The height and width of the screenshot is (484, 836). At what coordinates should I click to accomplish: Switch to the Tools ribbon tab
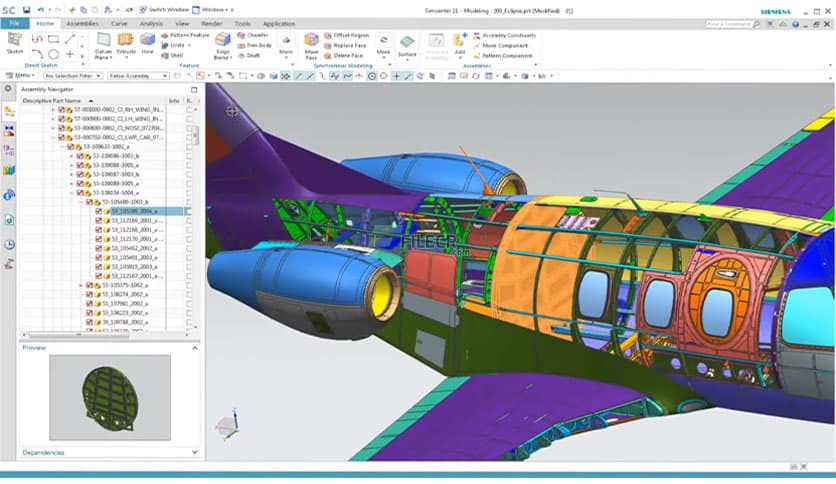242,23
